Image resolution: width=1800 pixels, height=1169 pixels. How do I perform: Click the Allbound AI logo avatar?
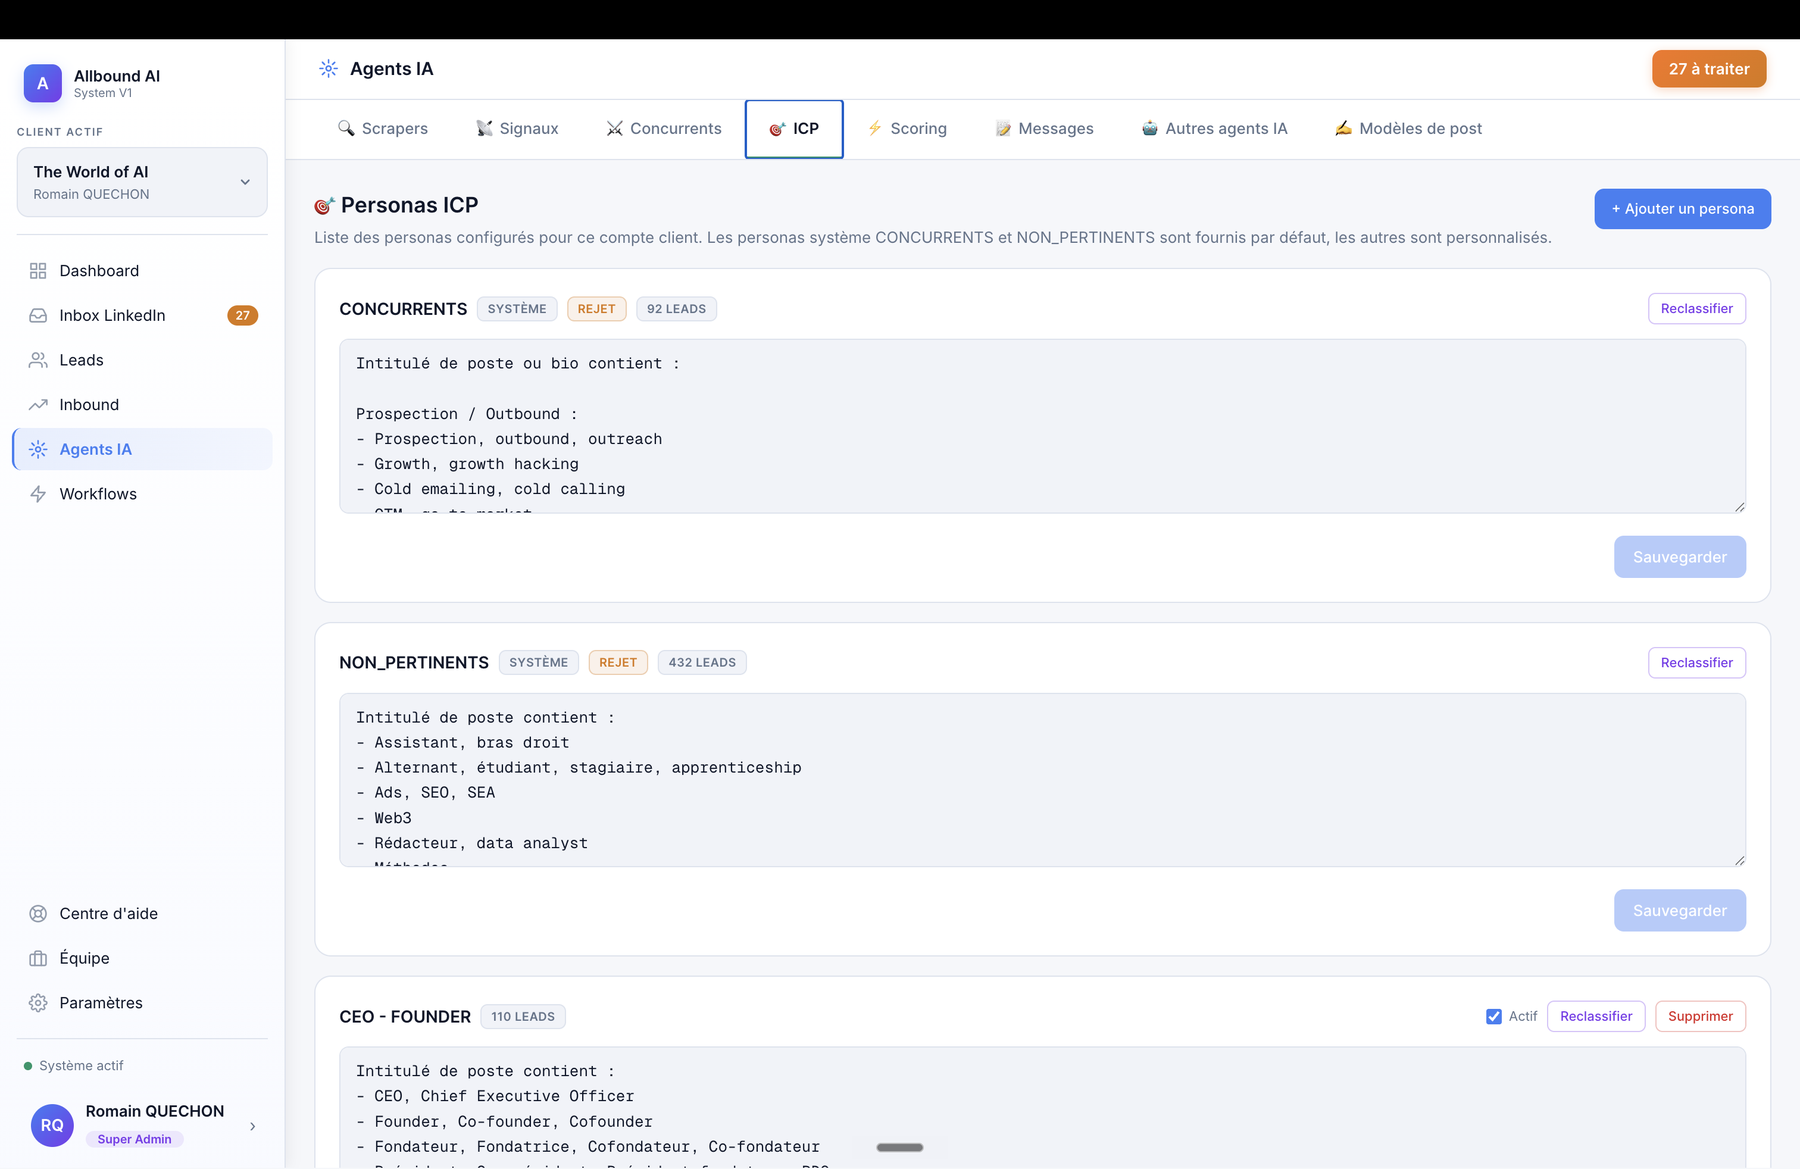43,84
